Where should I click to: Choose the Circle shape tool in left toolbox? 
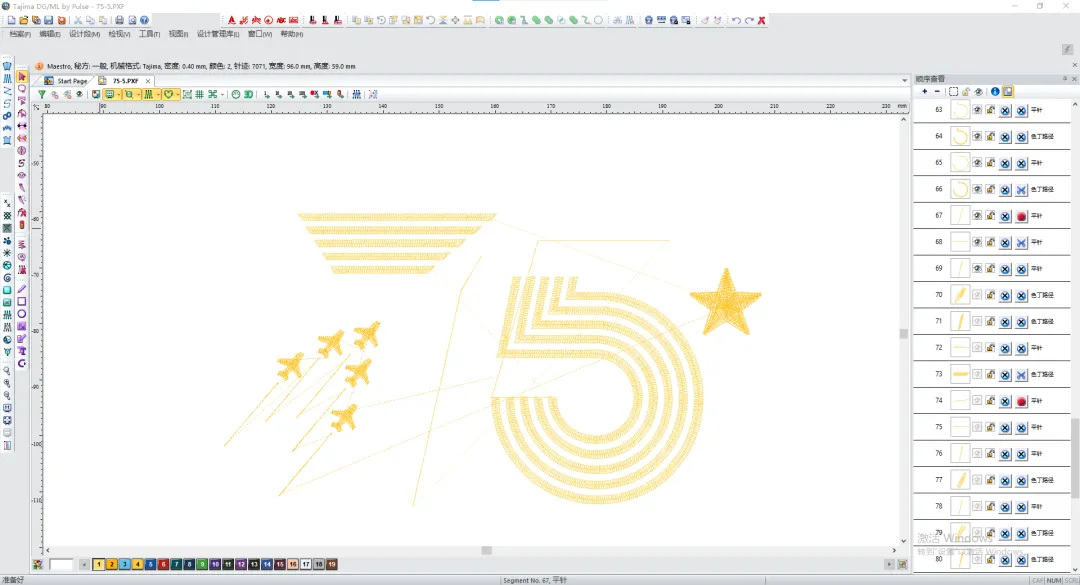[22, 314]
